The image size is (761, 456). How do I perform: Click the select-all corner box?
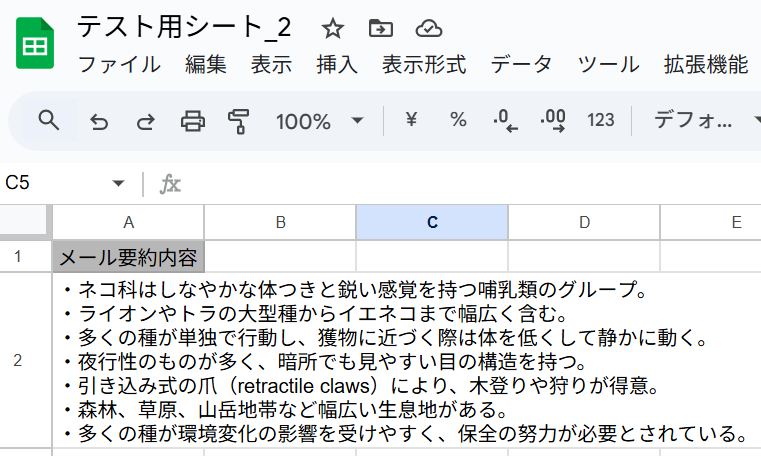(x=24, y=222)
